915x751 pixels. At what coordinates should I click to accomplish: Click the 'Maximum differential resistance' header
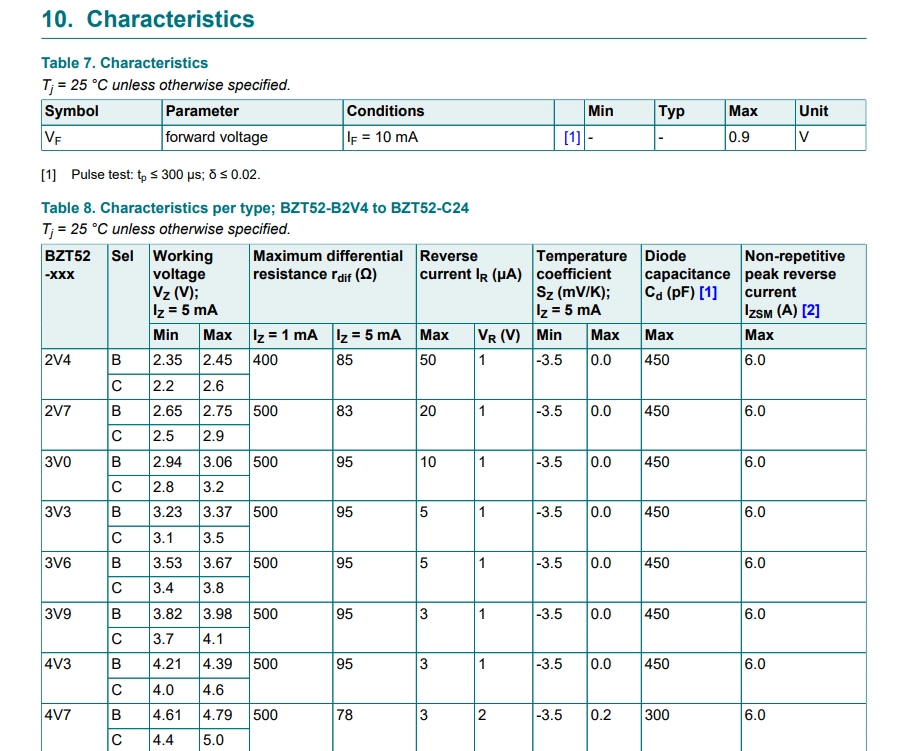click(333, 284)
